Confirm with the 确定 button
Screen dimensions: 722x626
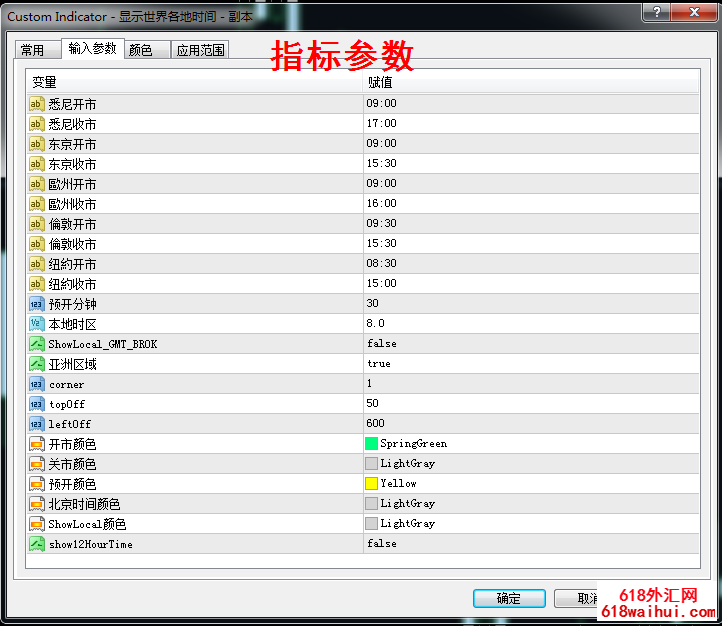(509, 598)
